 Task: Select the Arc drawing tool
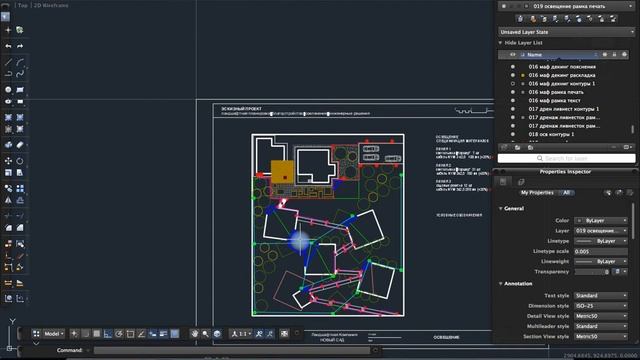(x=20, y=62)
